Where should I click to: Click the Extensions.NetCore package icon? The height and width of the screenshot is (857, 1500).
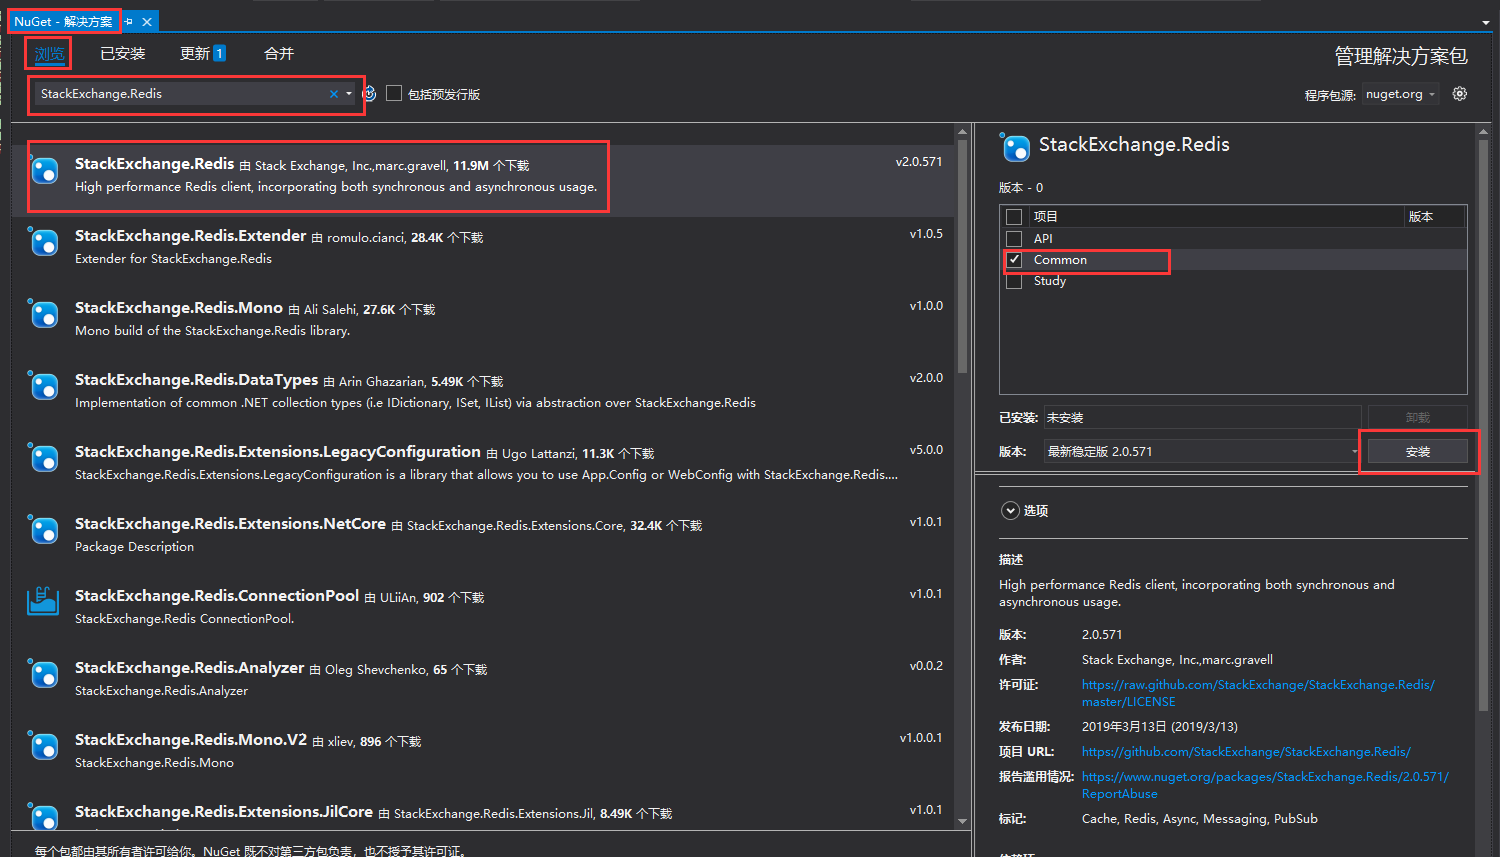tap(43, 530)
